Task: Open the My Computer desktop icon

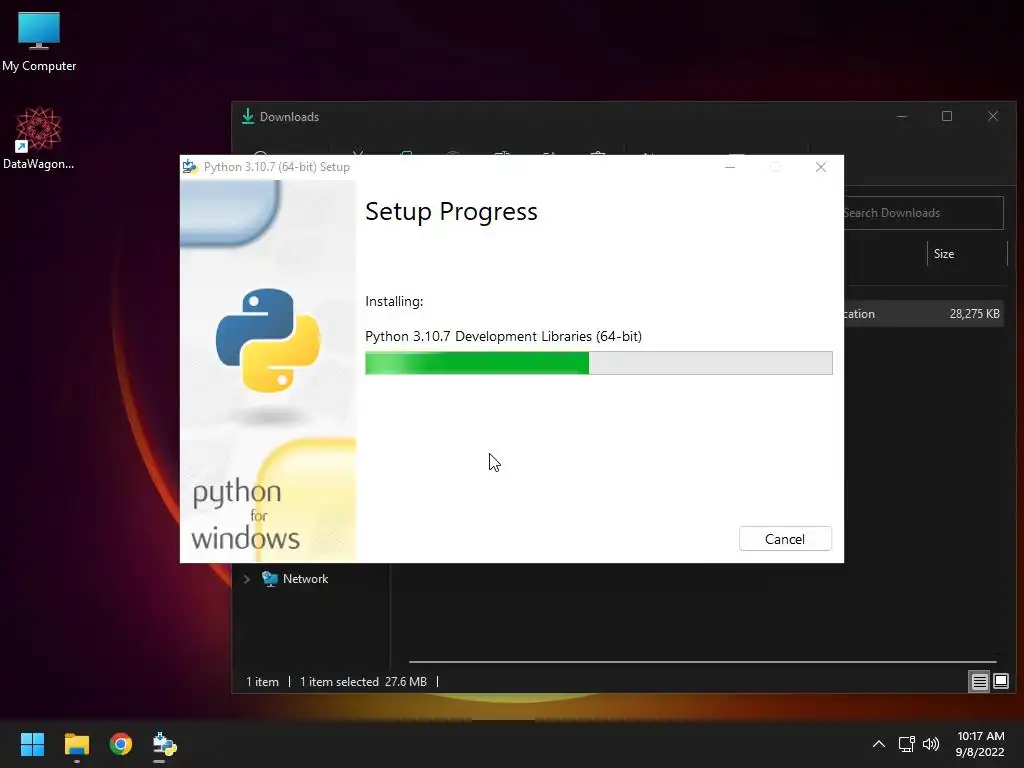Action: pyautogui.click(x=39, y=41)
